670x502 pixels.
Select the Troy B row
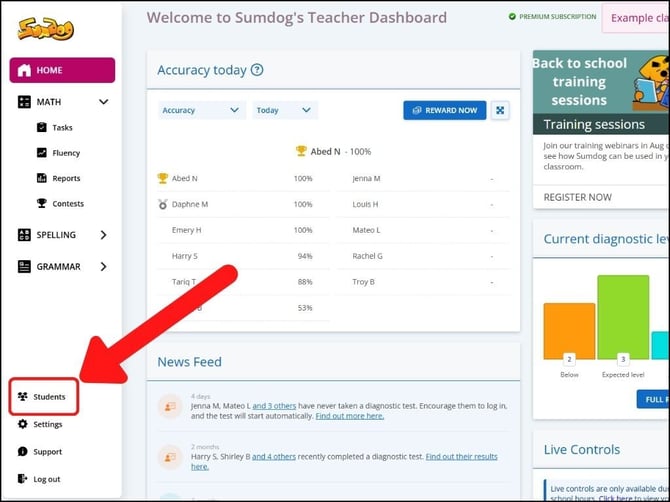coord(424,282)
